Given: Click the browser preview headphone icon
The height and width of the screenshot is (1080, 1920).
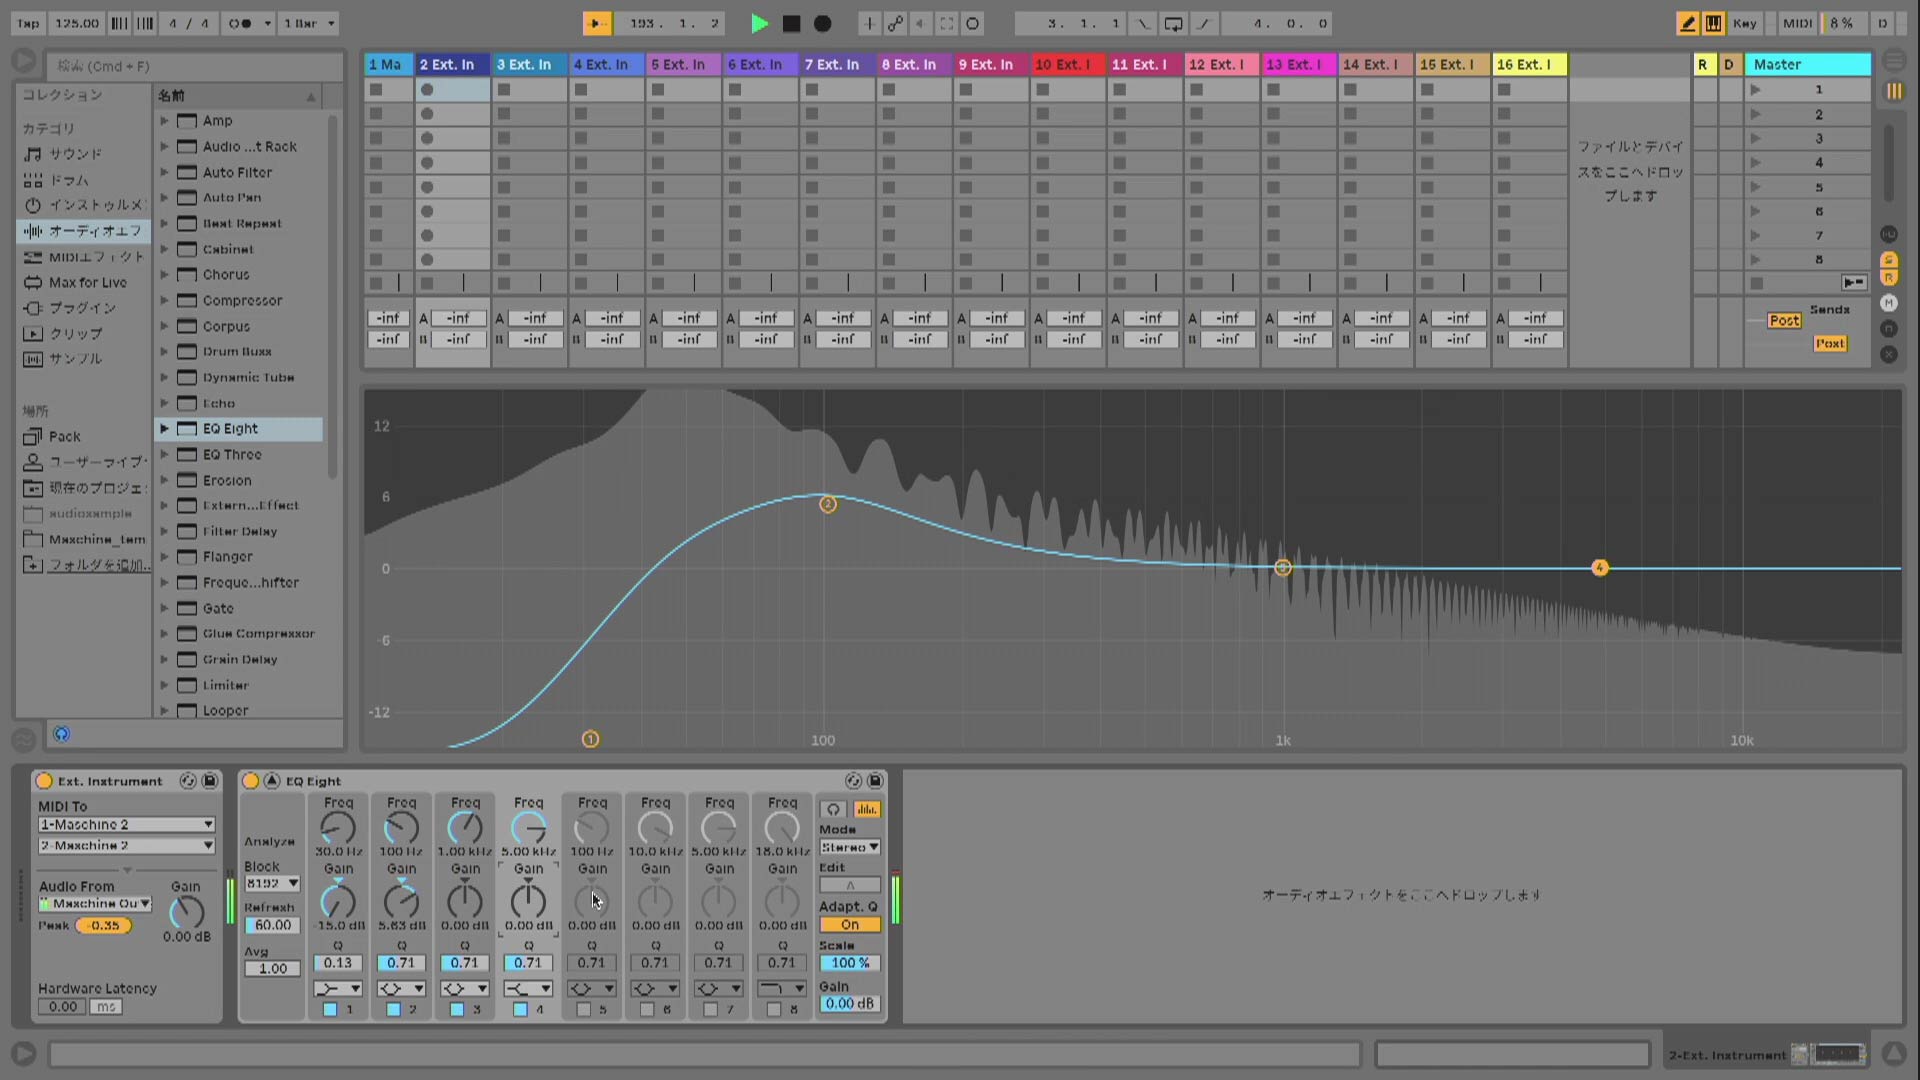Looking at the screenshot, I should (x=62, y=734).
